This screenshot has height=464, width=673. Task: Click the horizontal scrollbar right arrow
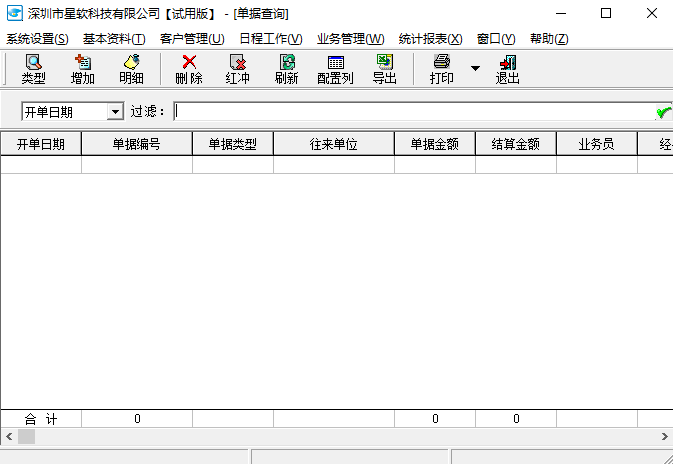tap(664, 437)
